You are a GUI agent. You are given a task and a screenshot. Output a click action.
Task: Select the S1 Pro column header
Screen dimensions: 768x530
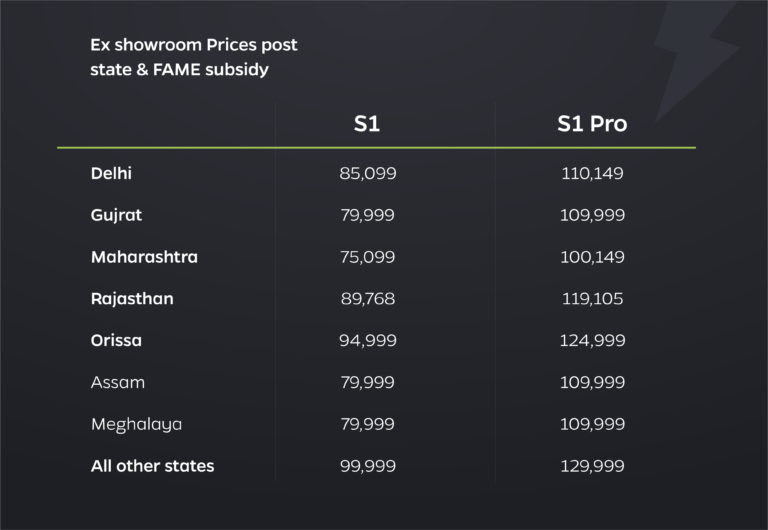pos(592,125)
